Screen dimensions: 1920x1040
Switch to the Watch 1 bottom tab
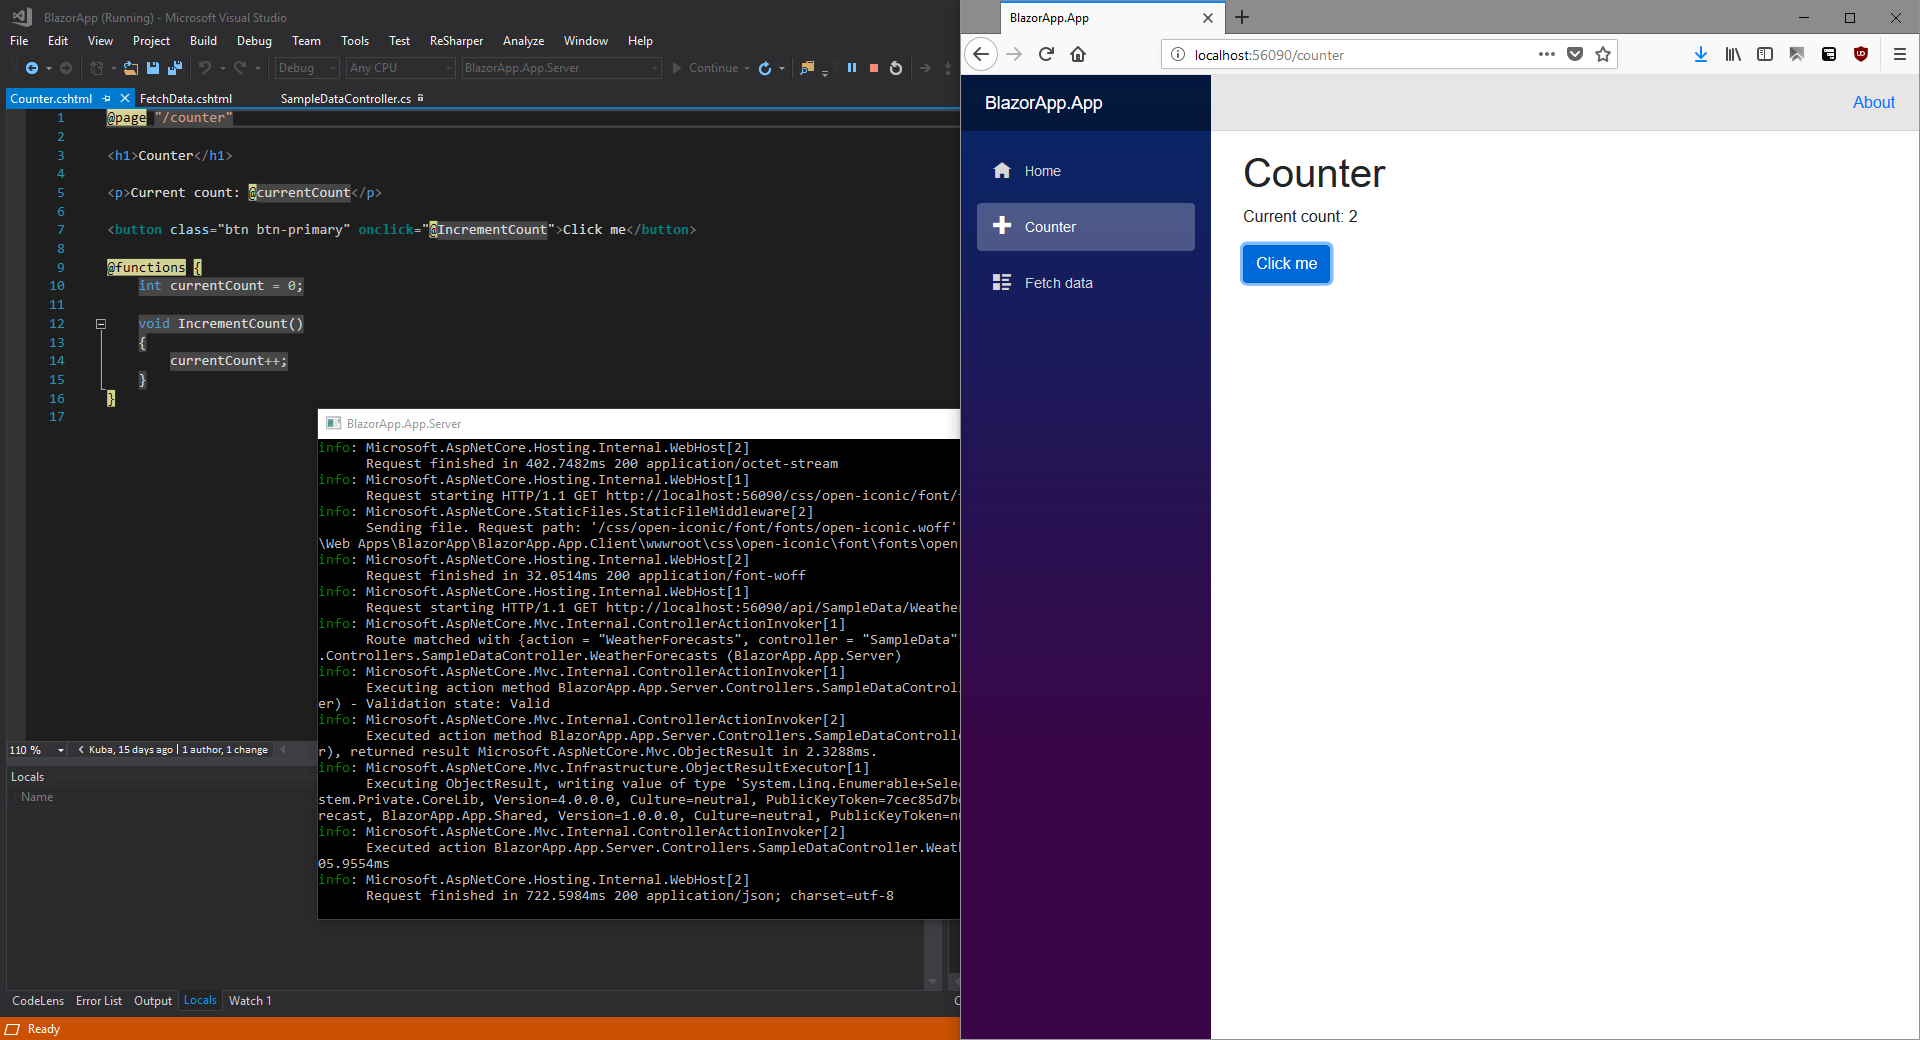tap(250, 1001)
